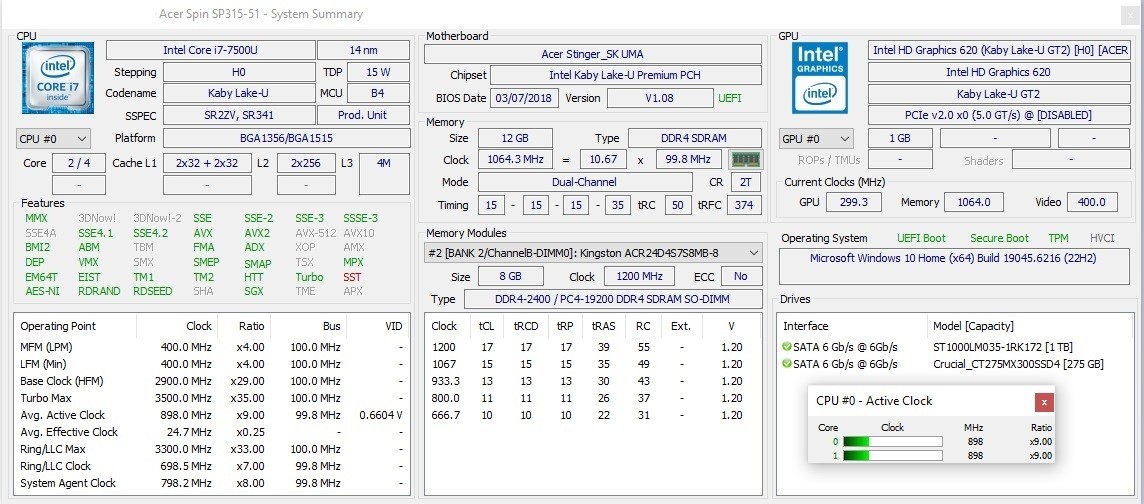Click the Secure Boot label

pyautogui.click(x=999, y=239)
